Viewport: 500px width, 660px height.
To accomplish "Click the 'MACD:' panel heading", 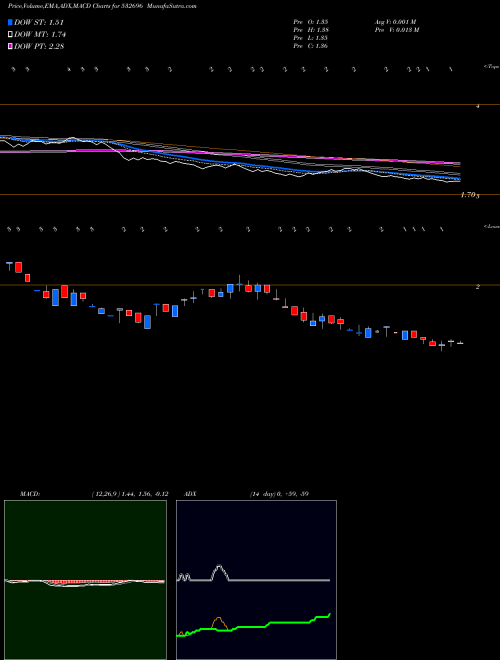I will point(30,494).
